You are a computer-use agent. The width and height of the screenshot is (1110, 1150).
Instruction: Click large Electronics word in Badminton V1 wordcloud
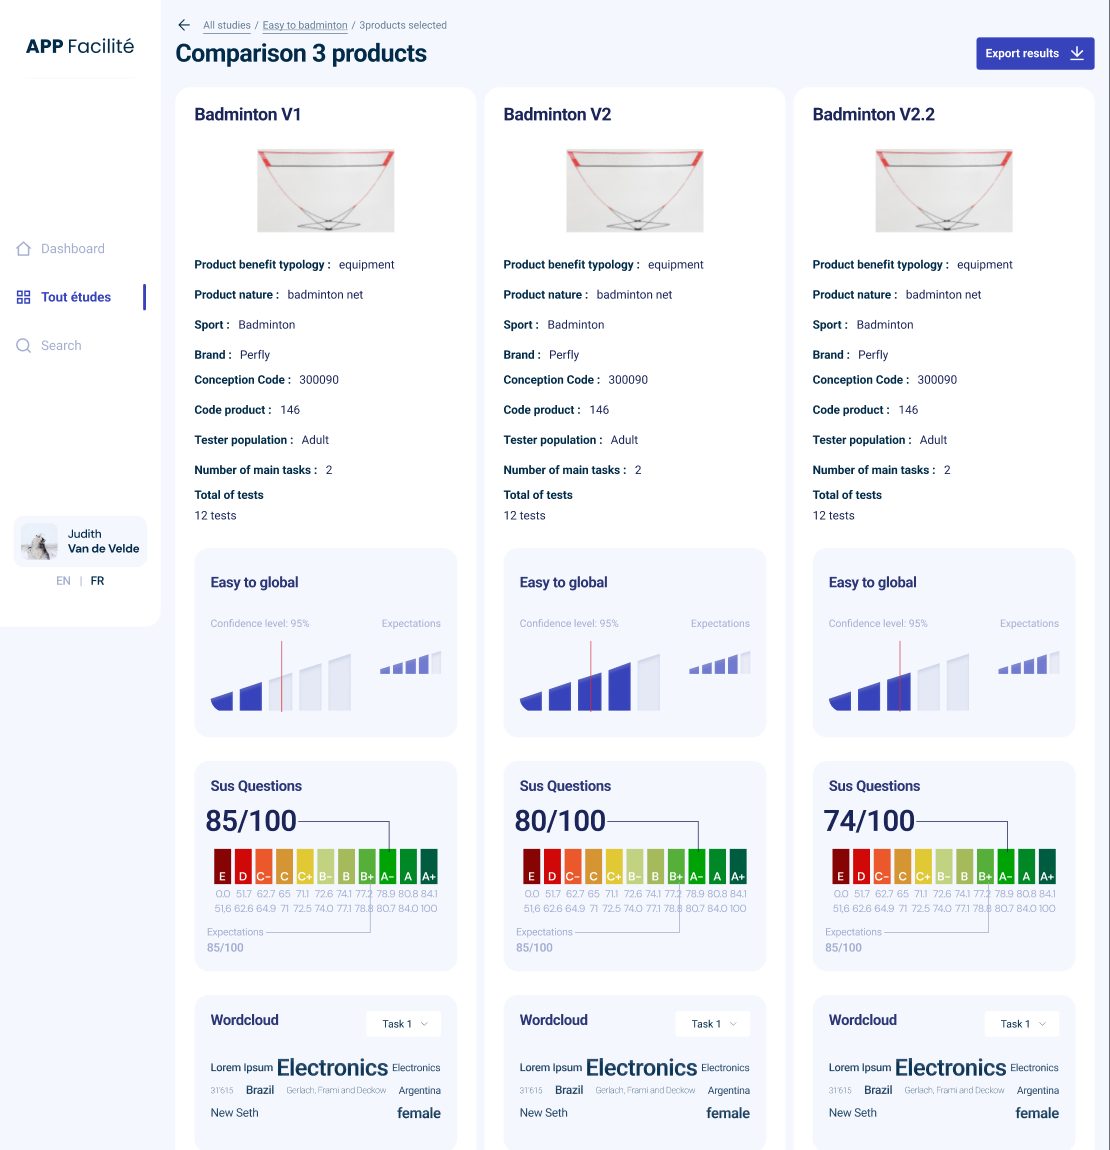click(332, 1067)
